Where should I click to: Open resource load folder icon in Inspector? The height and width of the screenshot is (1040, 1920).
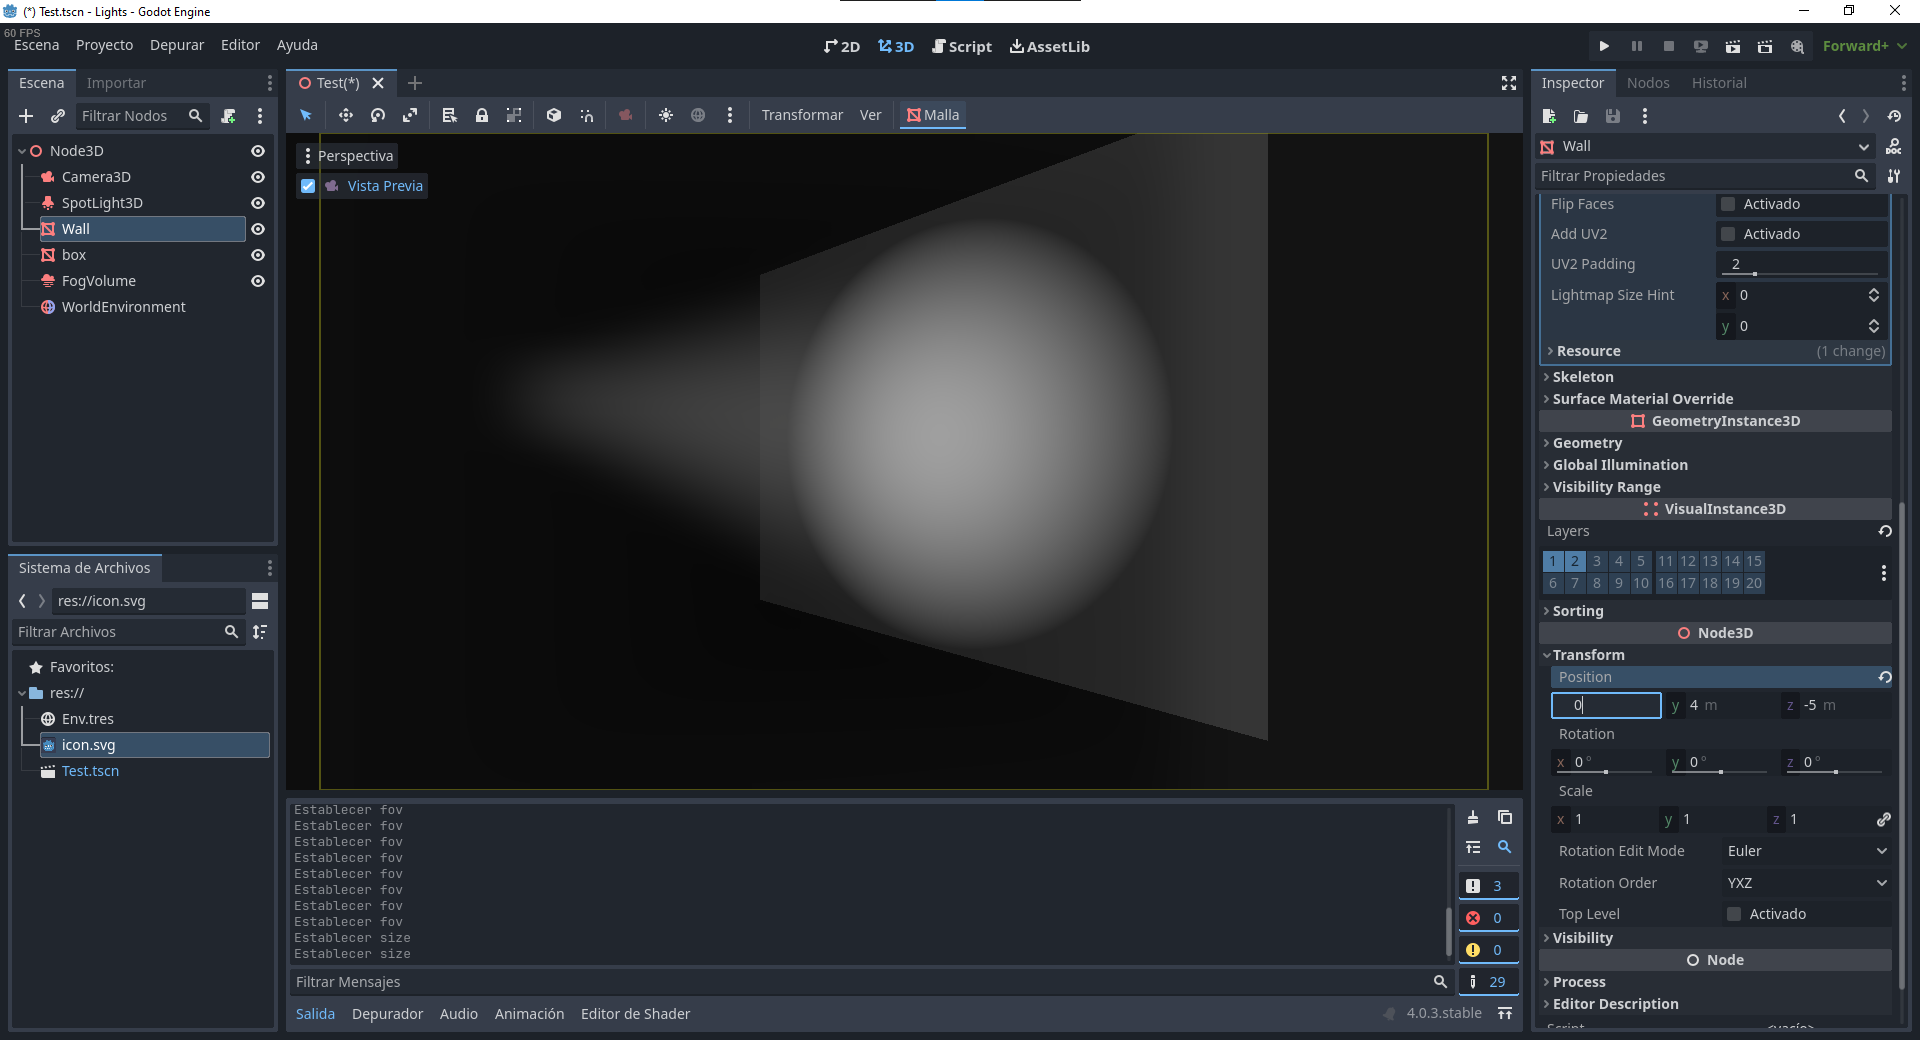coord(1581,116)
